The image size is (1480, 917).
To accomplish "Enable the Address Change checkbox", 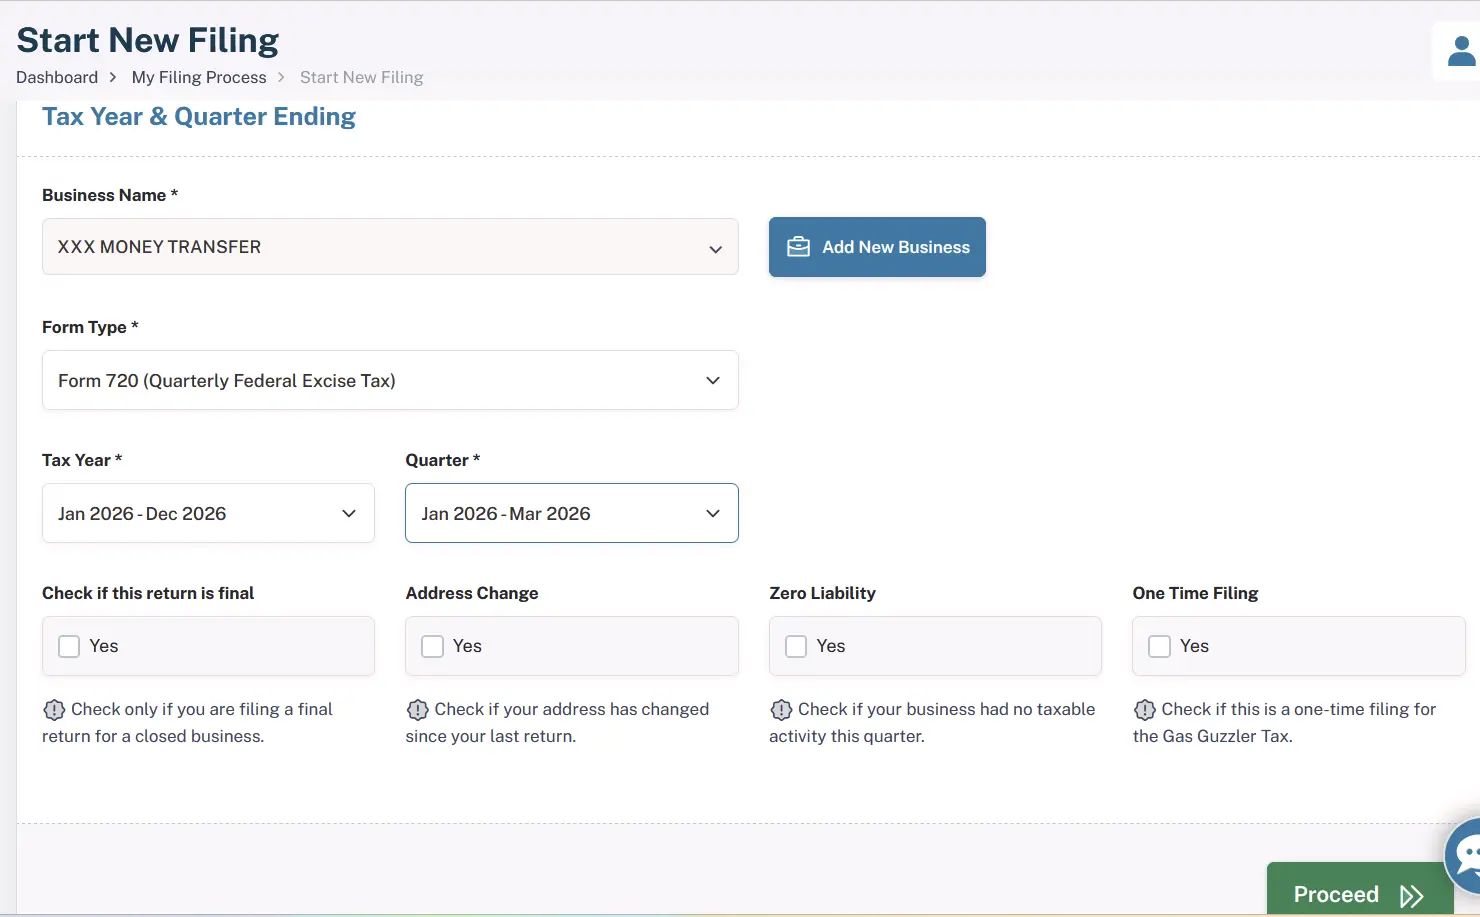I will [432, 647].
